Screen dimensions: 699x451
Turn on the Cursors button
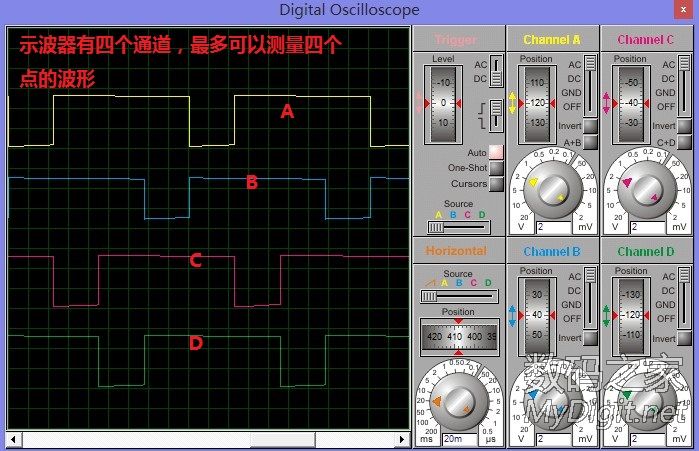(x=496, y=184)
